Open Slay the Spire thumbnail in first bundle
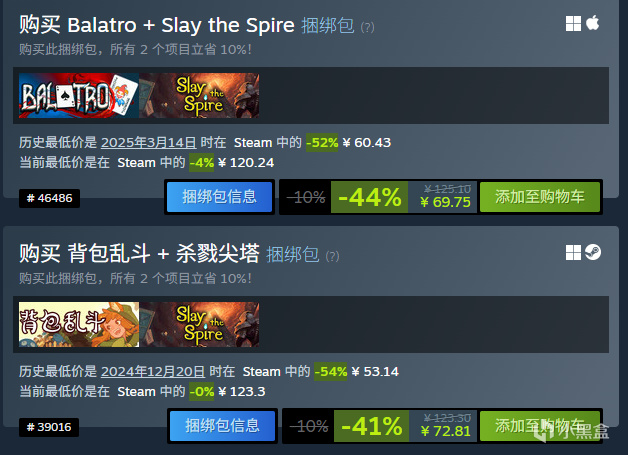This screenshot has height=455, width=628. click(199, 95)
